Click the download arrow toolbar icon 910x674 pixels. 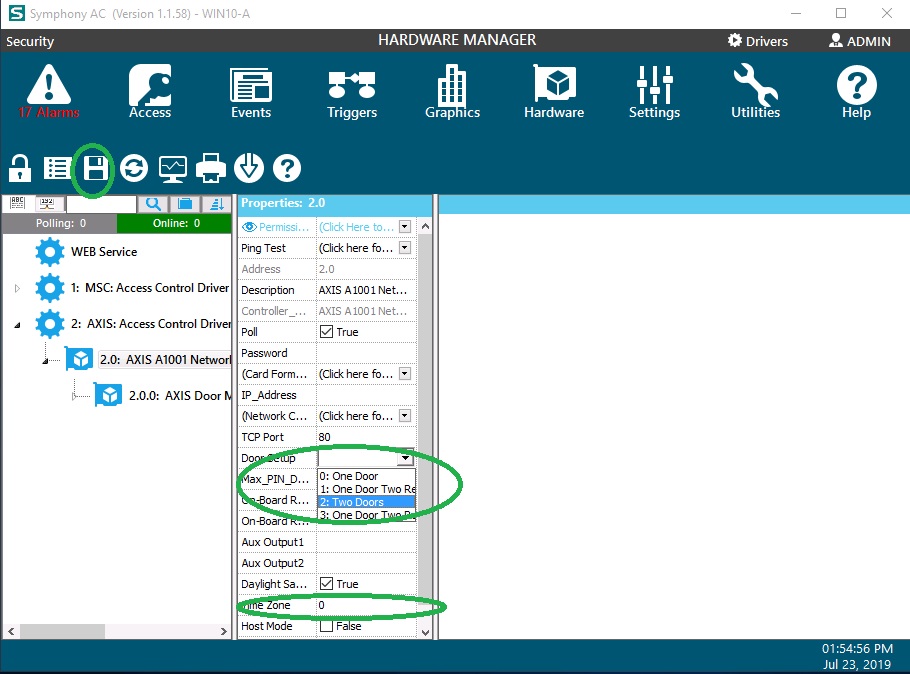249,168
